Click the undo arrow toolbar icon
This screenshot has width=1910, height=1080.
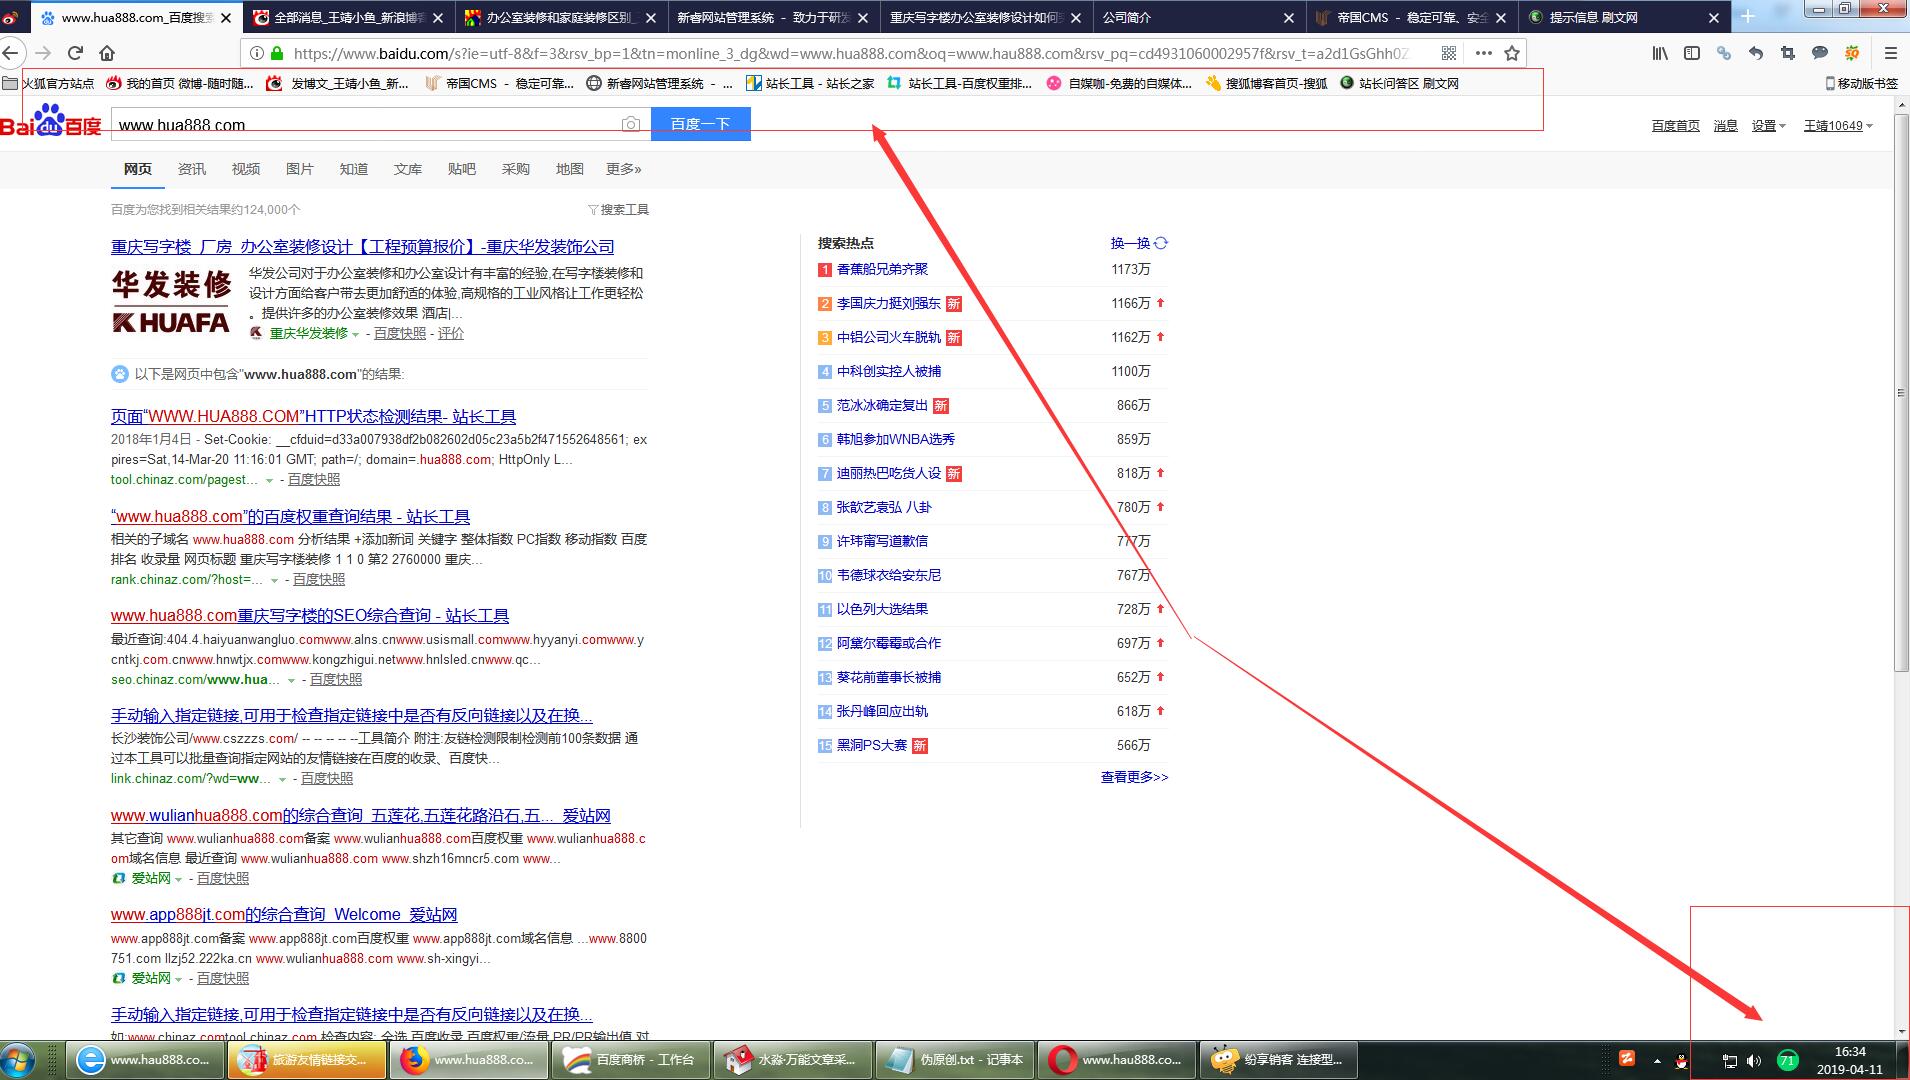tap(1756, 53)
